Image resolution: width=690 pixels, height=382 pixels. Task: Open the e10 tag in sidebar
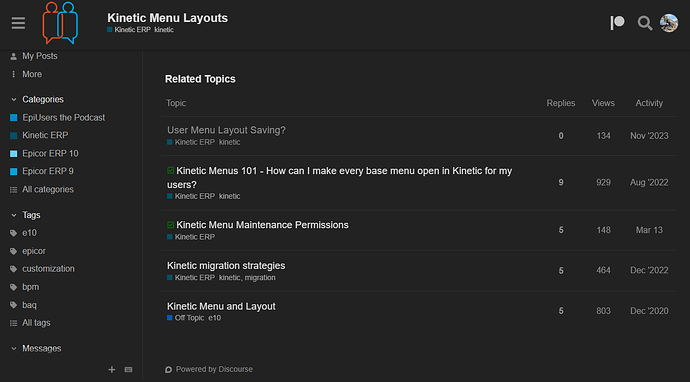30,233
